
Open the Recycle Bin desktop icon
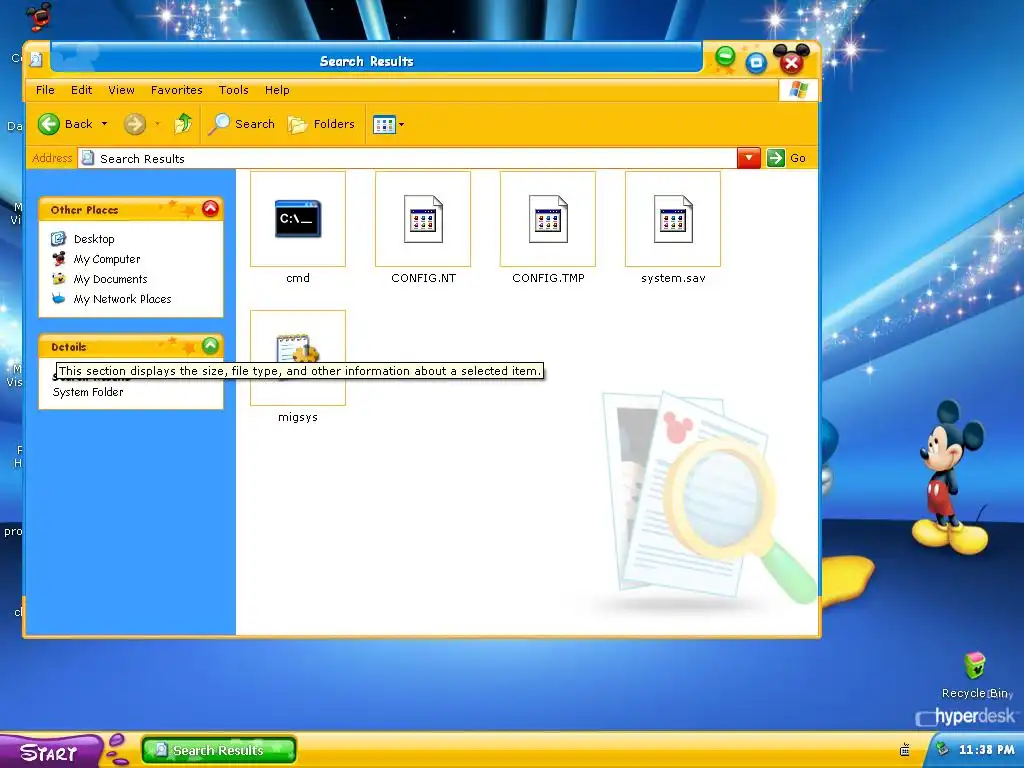pos(975,666)
